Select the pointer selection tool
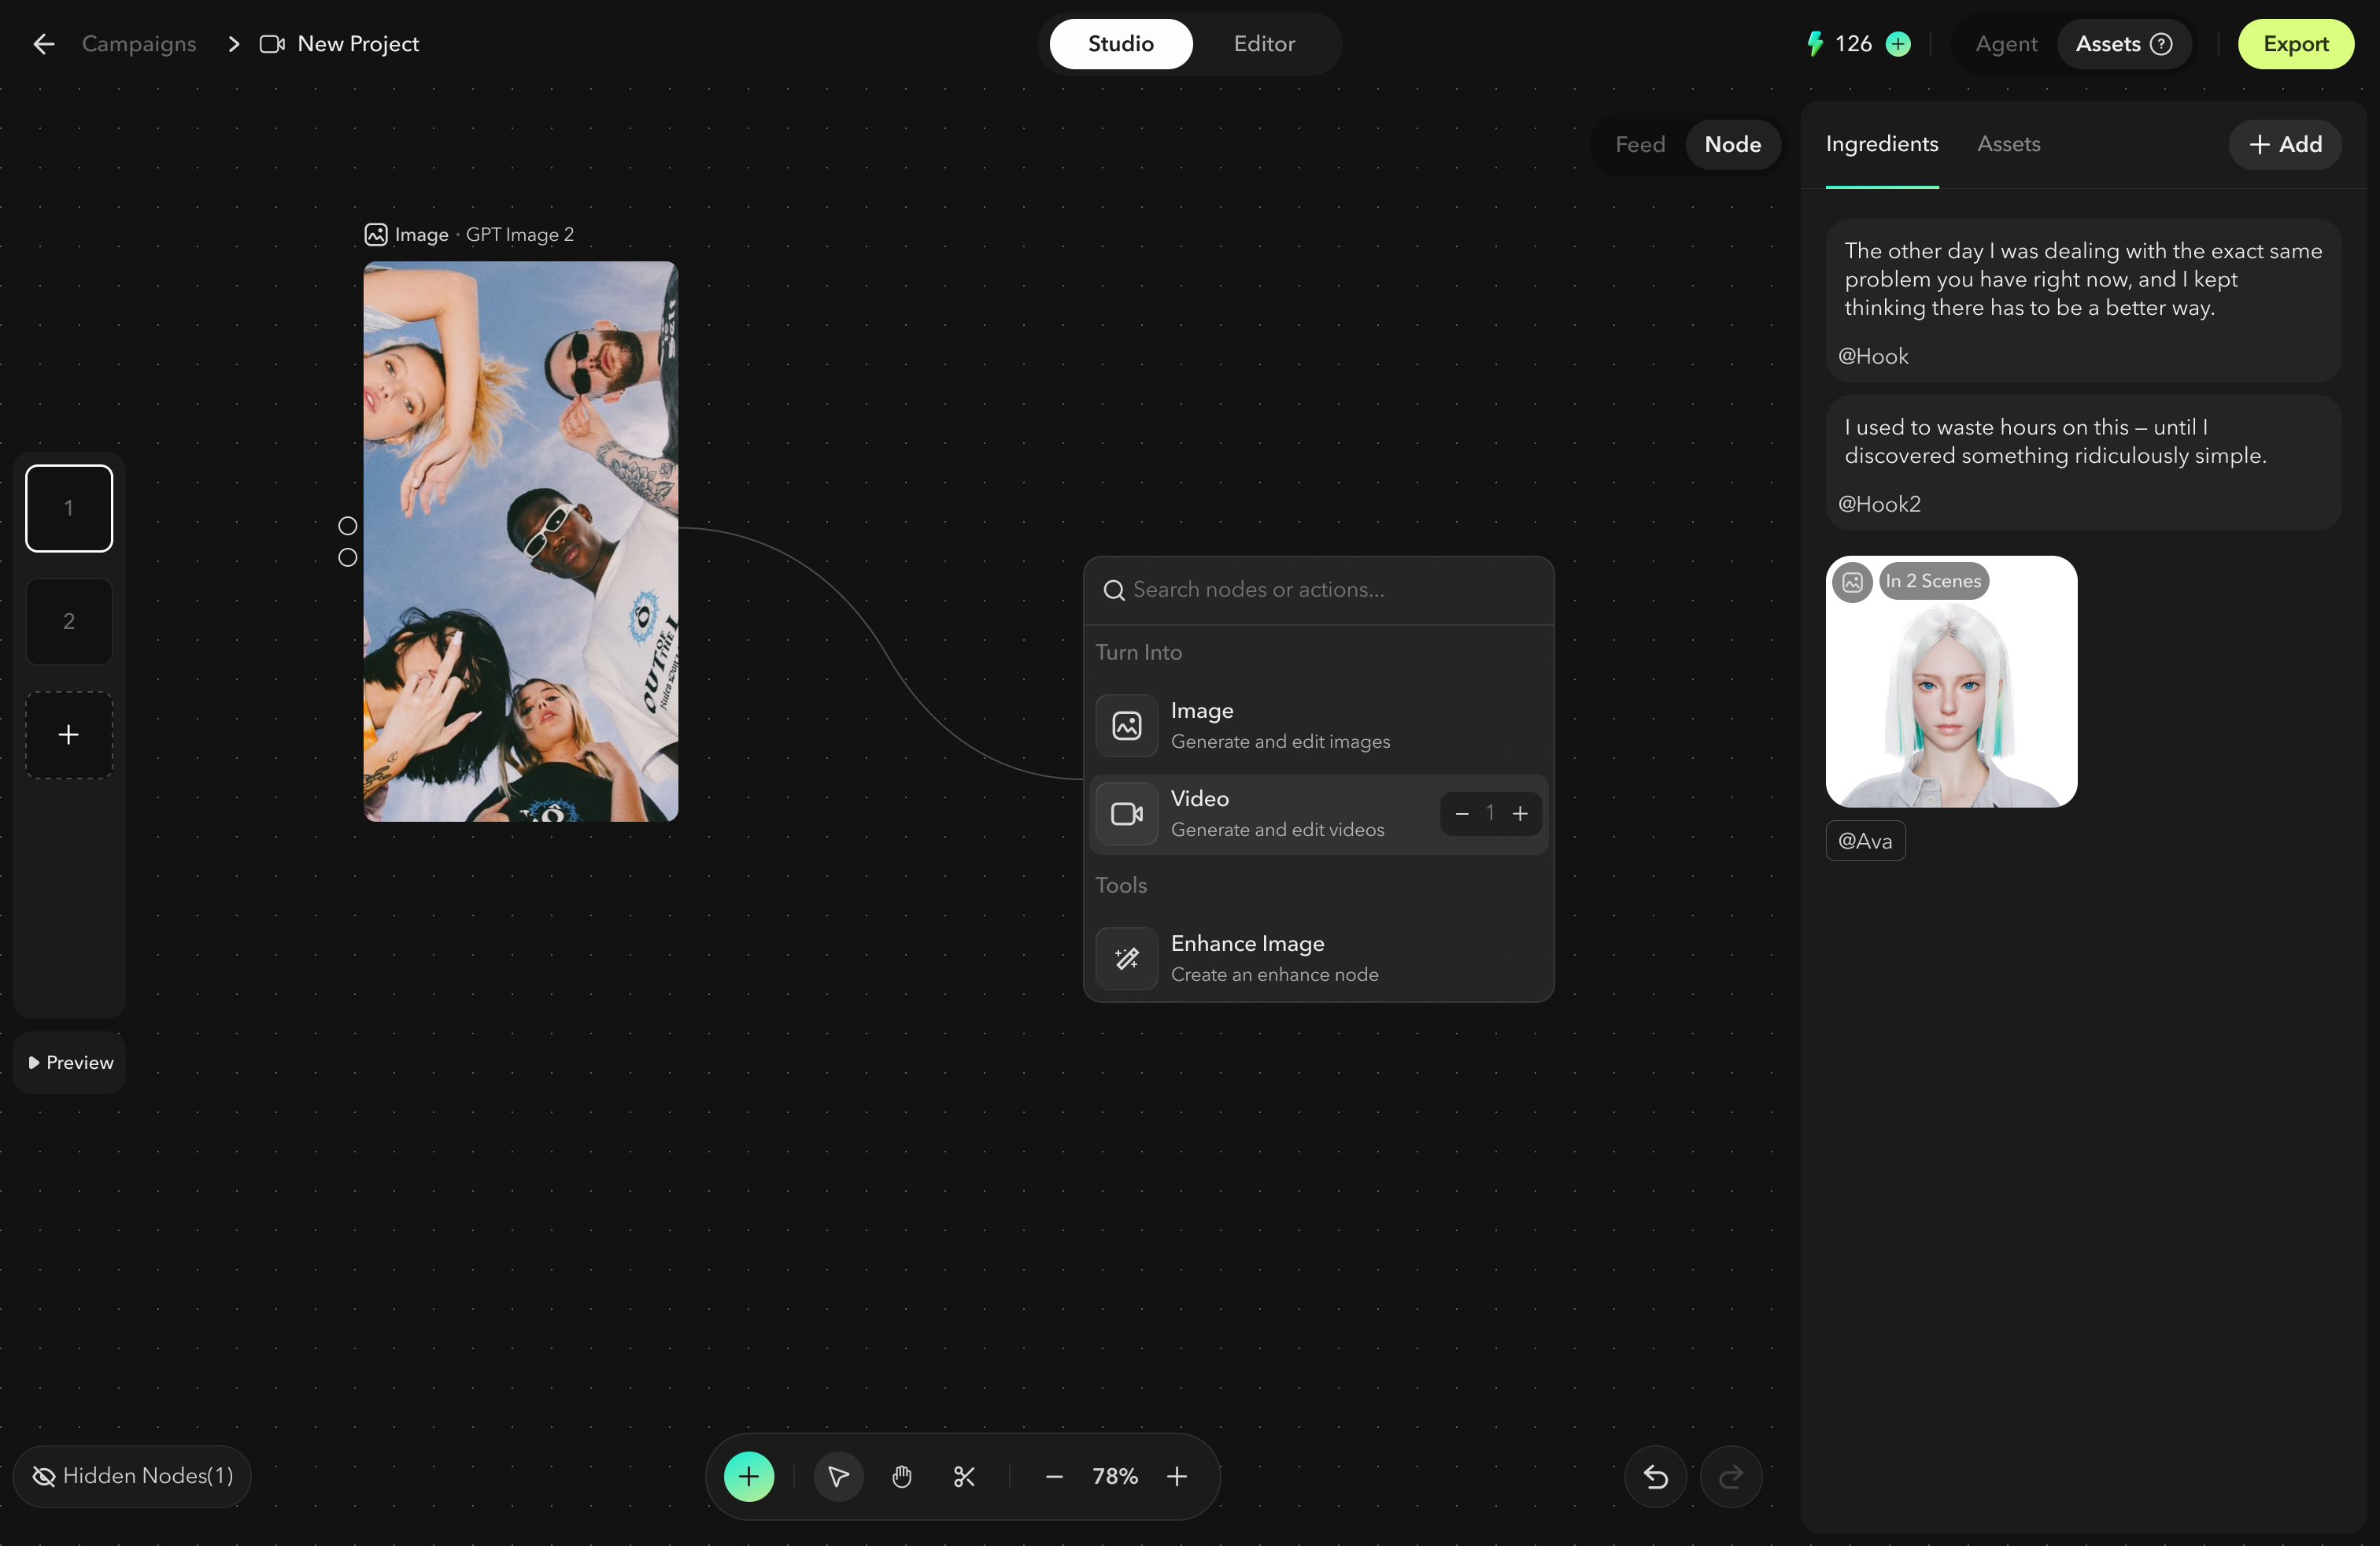2380x1546 pixels. coord(838,1476)
